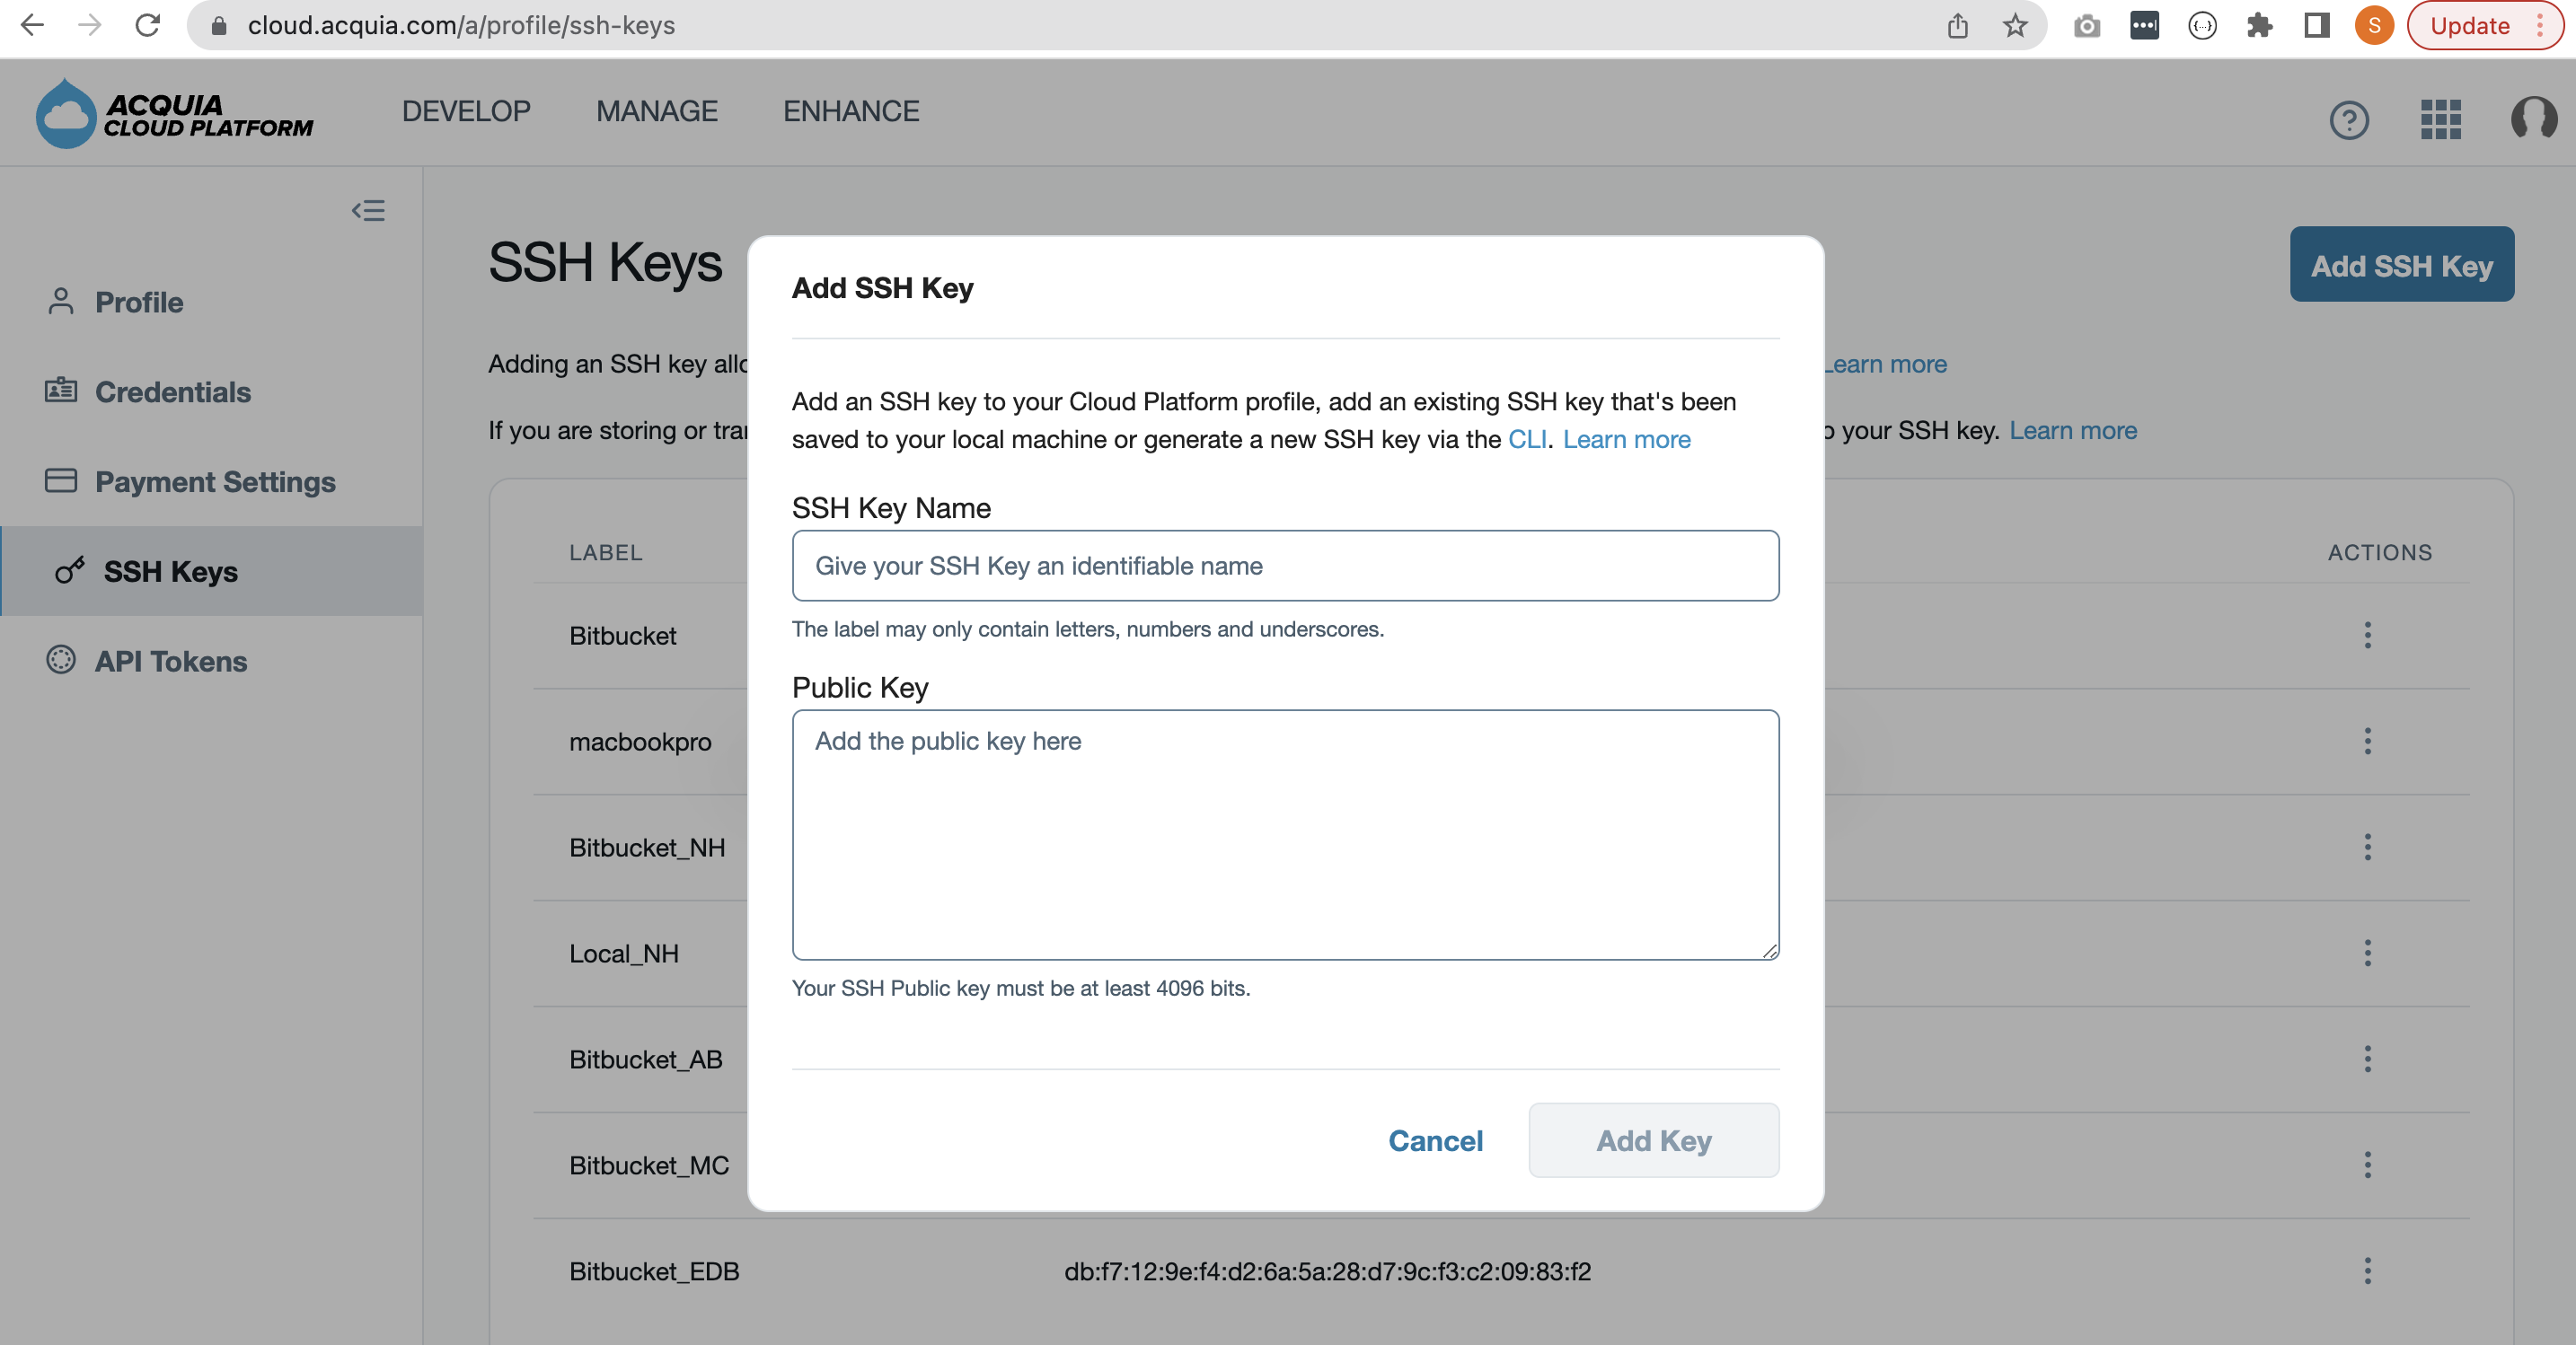
Task: Click the Add Key button
Action: pyautogui.click(x=1653, y=1139)
